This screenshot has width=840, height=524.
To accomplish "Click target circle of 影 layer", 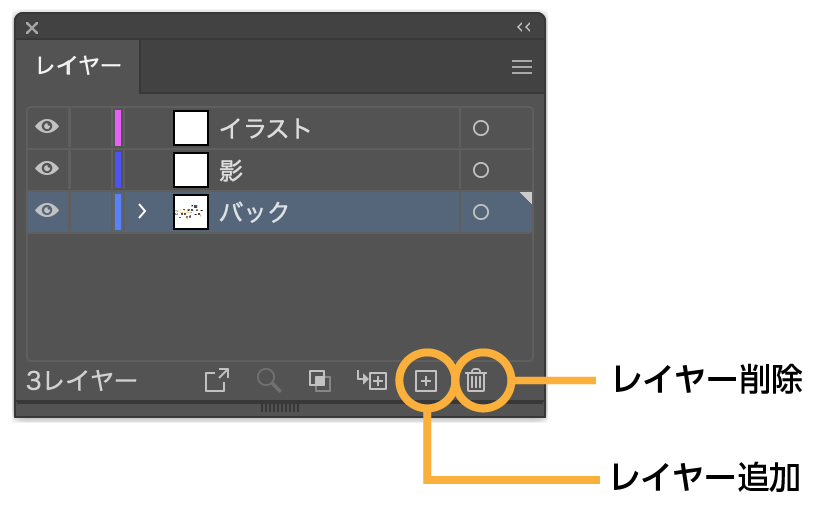I will 481,170.
